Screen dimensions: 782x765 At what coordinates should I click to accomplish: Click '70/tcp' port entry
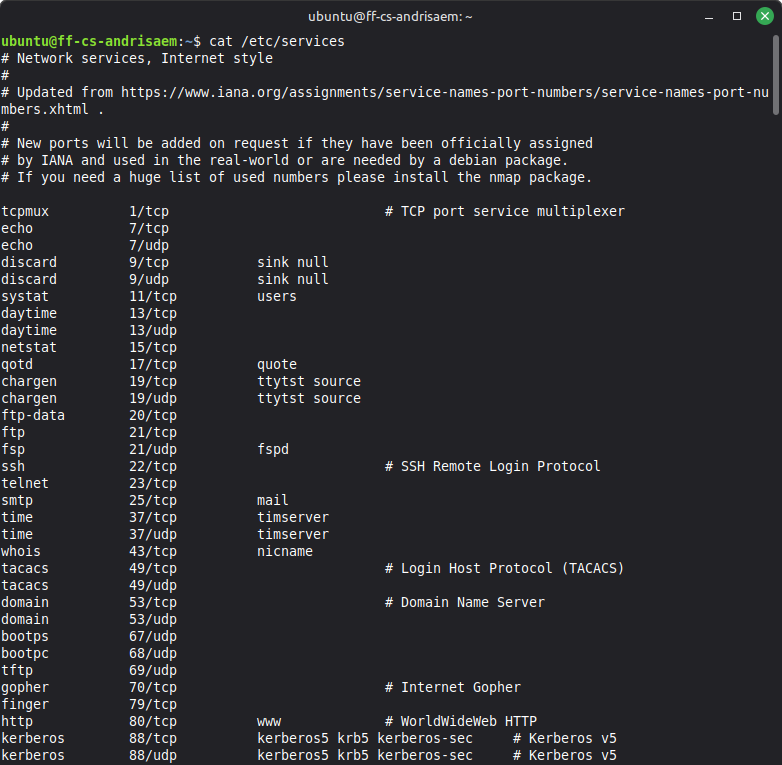click(153, 687)
